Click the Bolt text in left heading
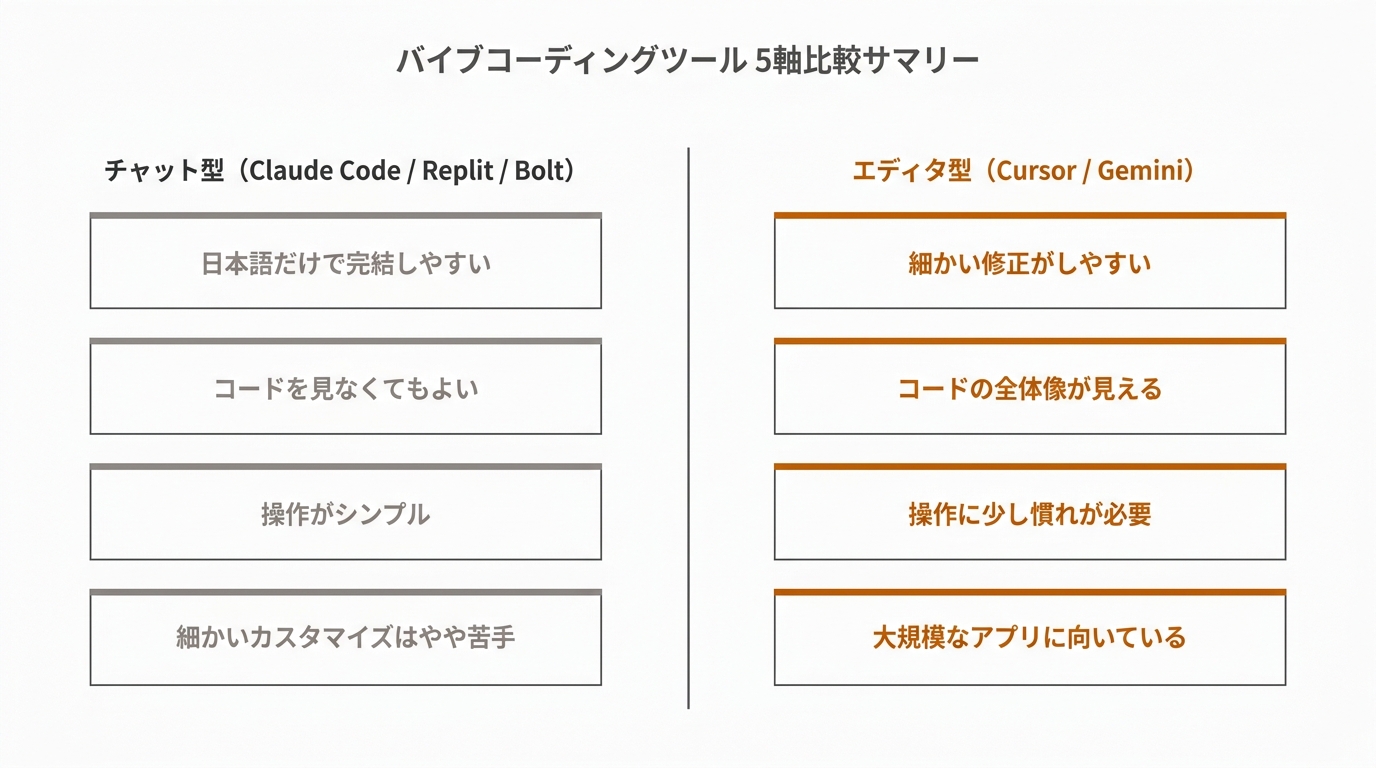The height and width of the screenshot is (768, 1376). pyautogui.click(x=538, y=171)
